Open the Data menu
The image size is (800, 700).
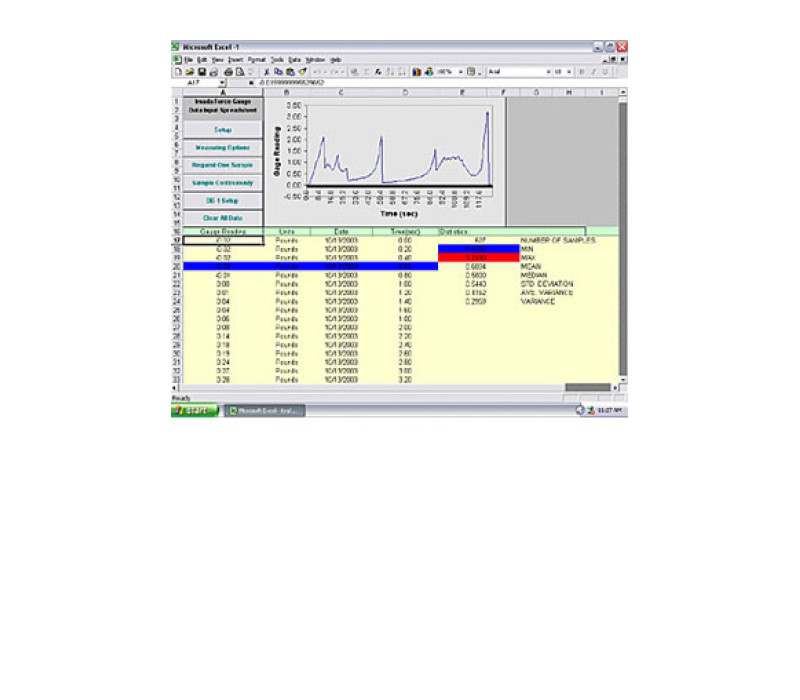[x=295, y=60]
